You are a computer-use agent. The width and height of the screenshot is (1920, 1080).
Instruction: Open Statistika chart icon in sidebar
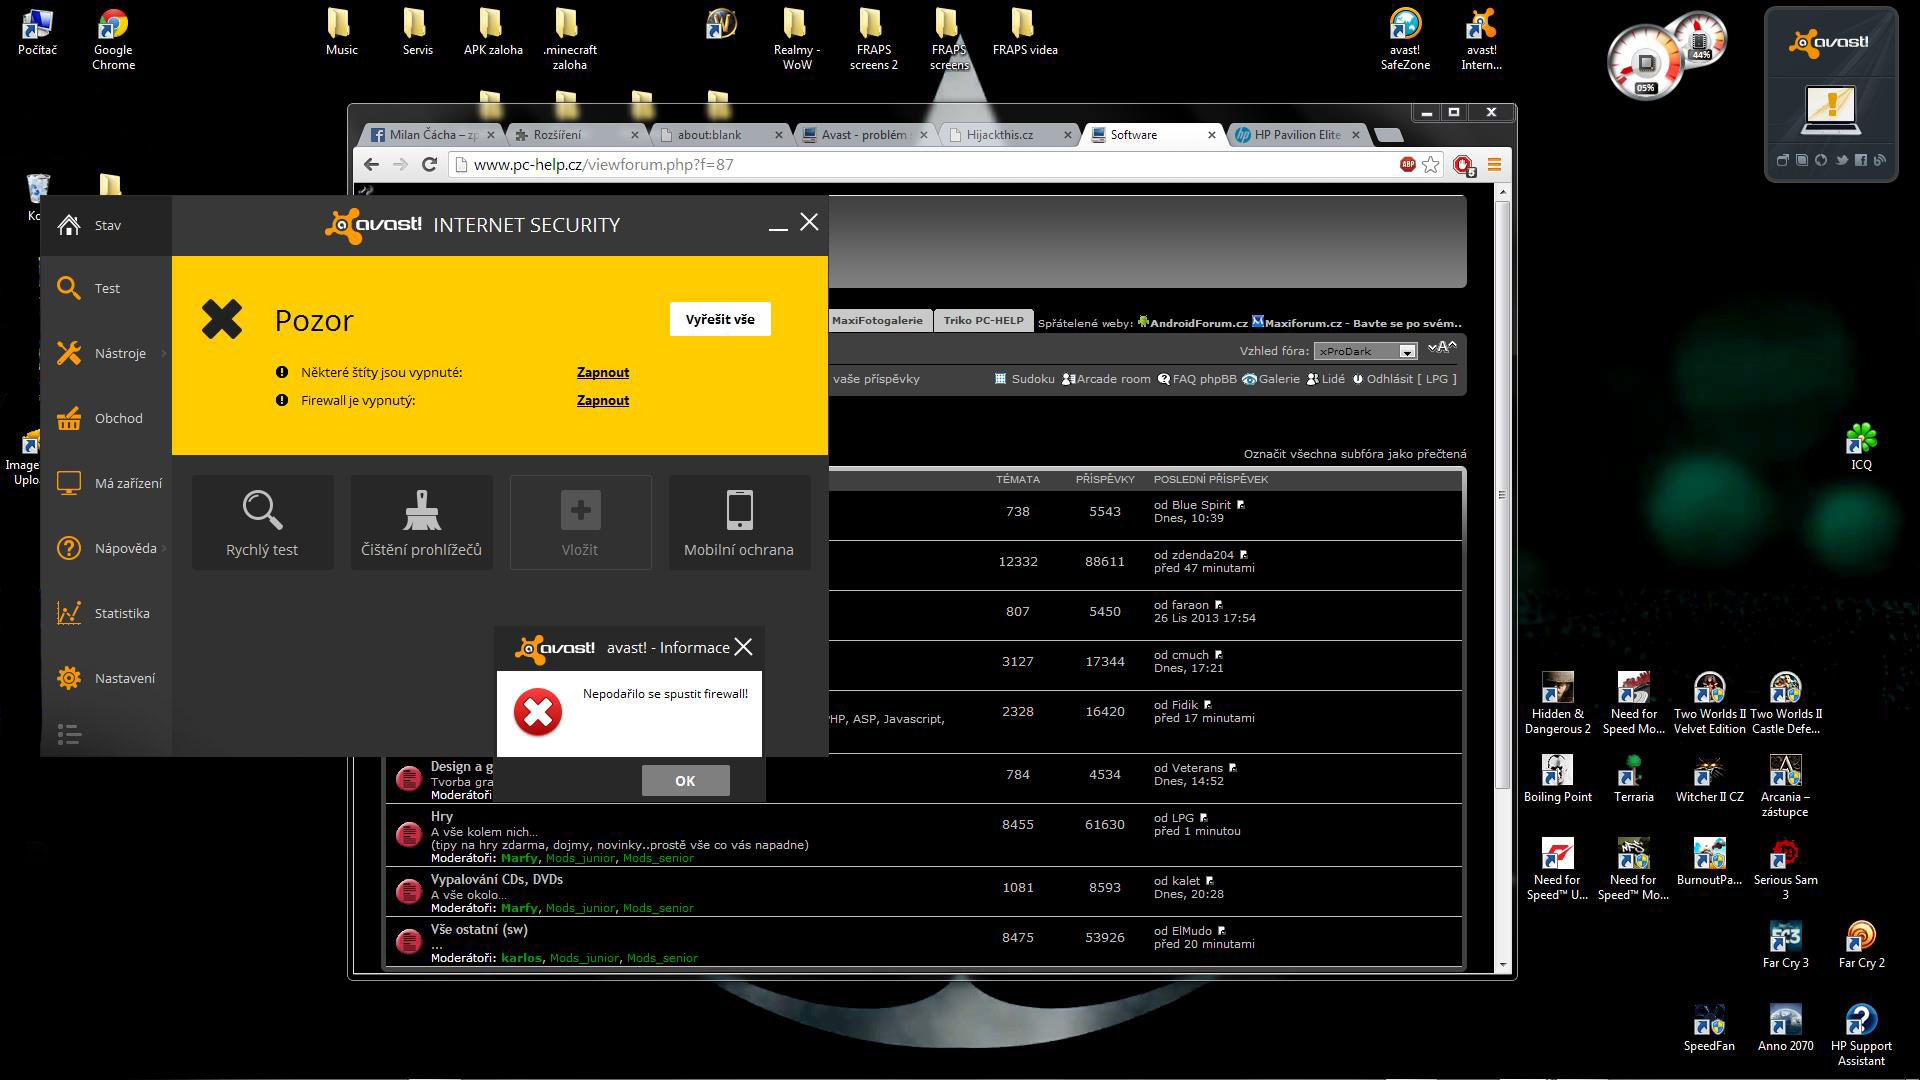pyautogui.click(x=69, y=613)
